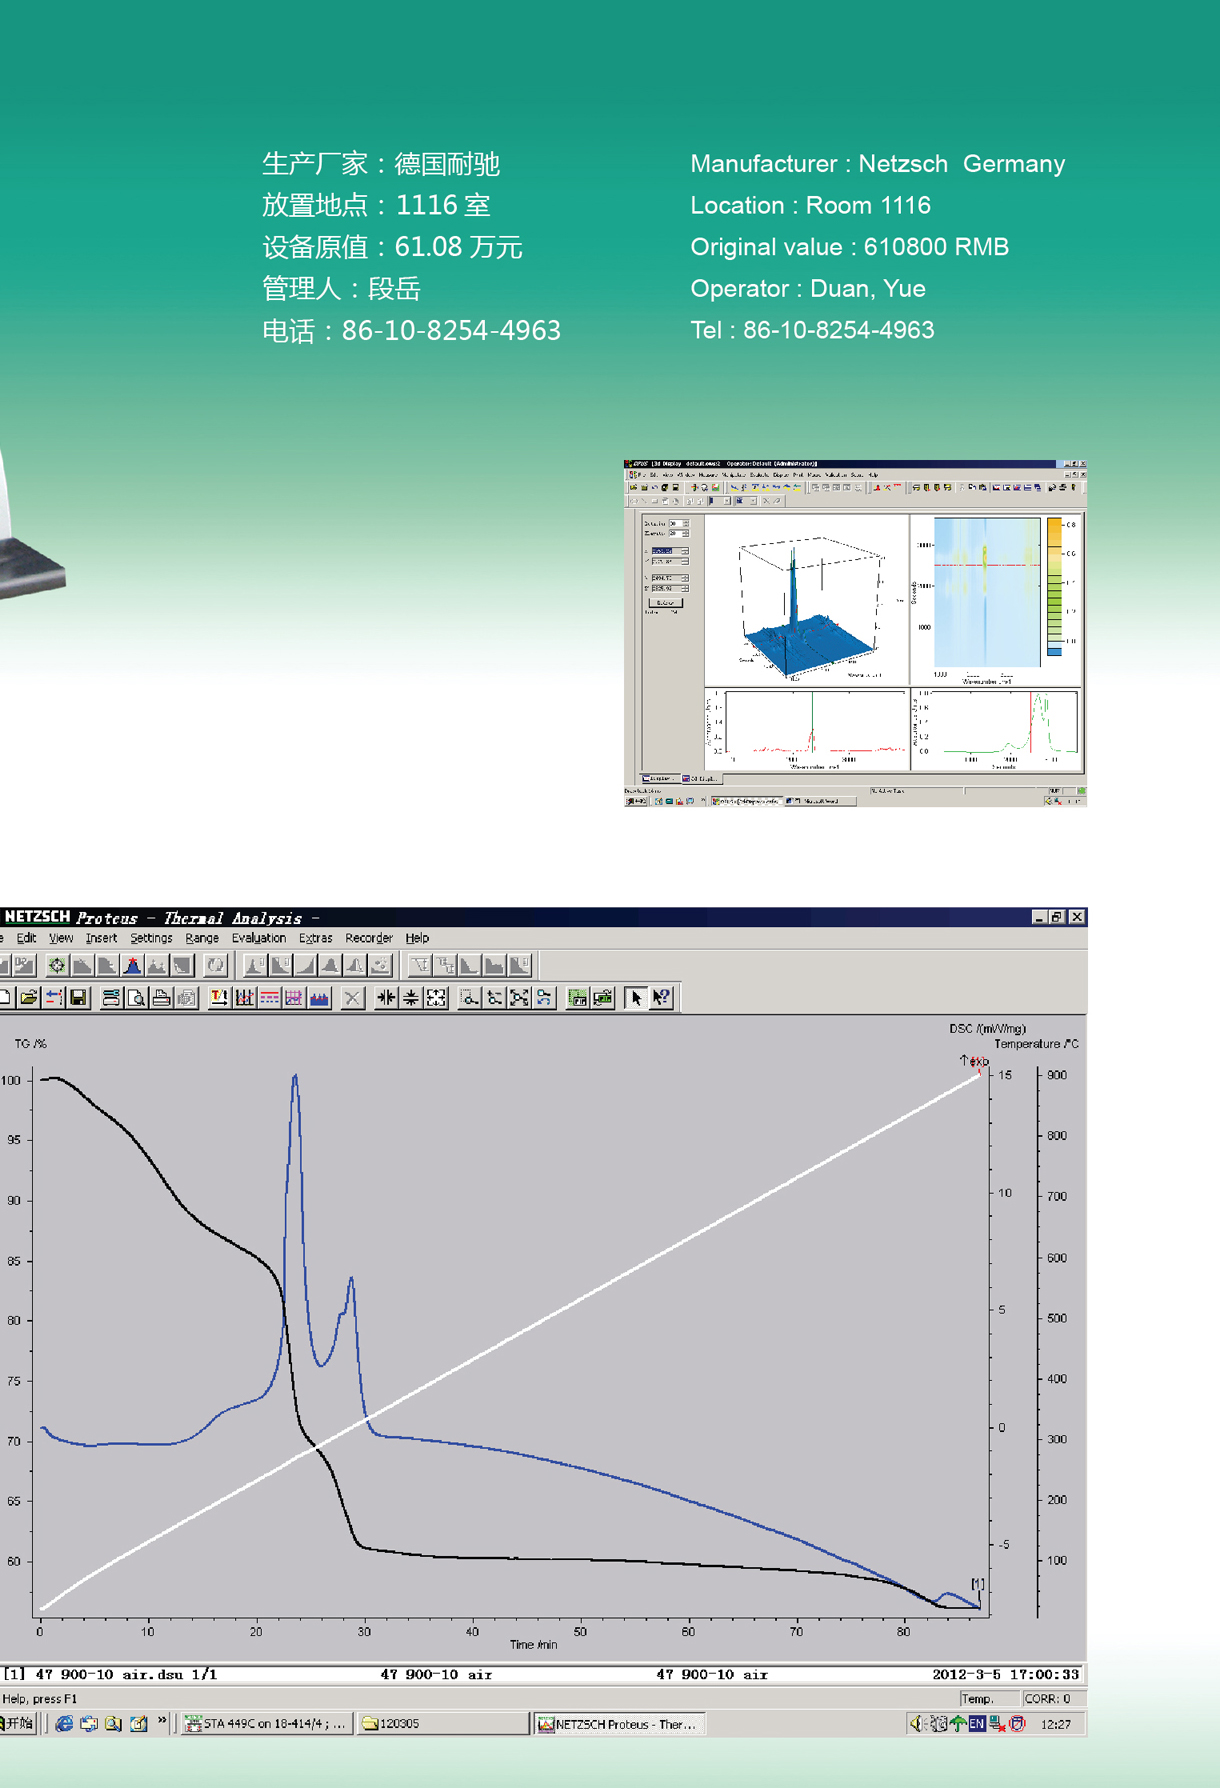The image size is (1220, 1788).
Task: Click the speaker volume icon in system tray
Action: [916, 1723]
